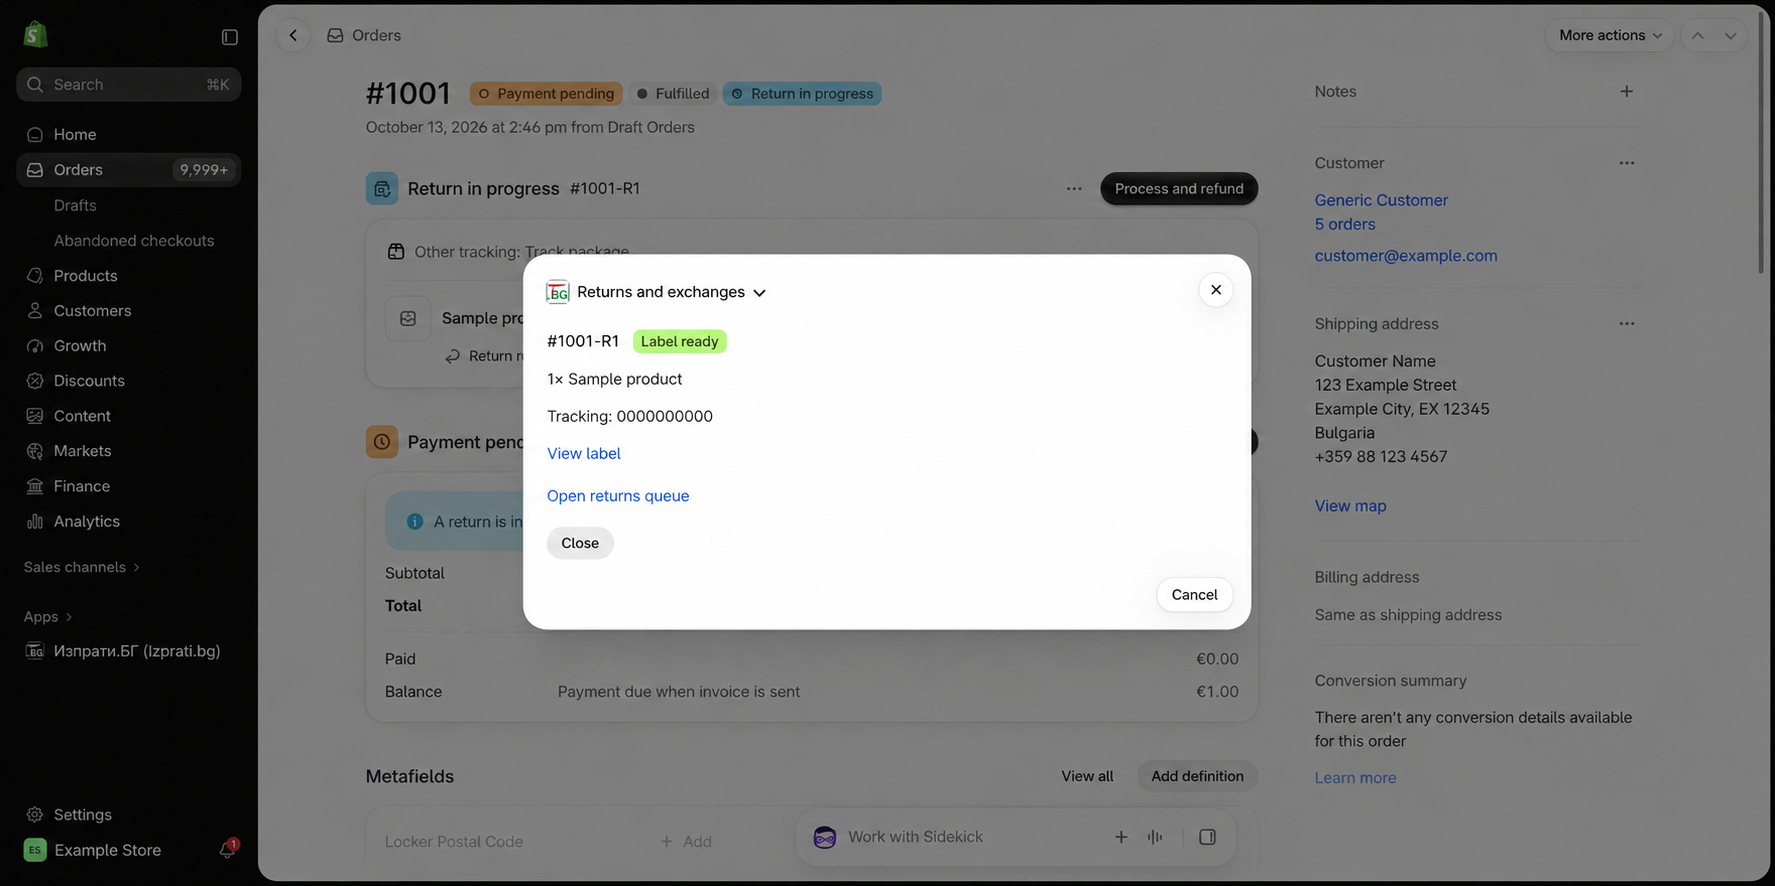Toggle the sidebar collapse icon

[229, 37]
